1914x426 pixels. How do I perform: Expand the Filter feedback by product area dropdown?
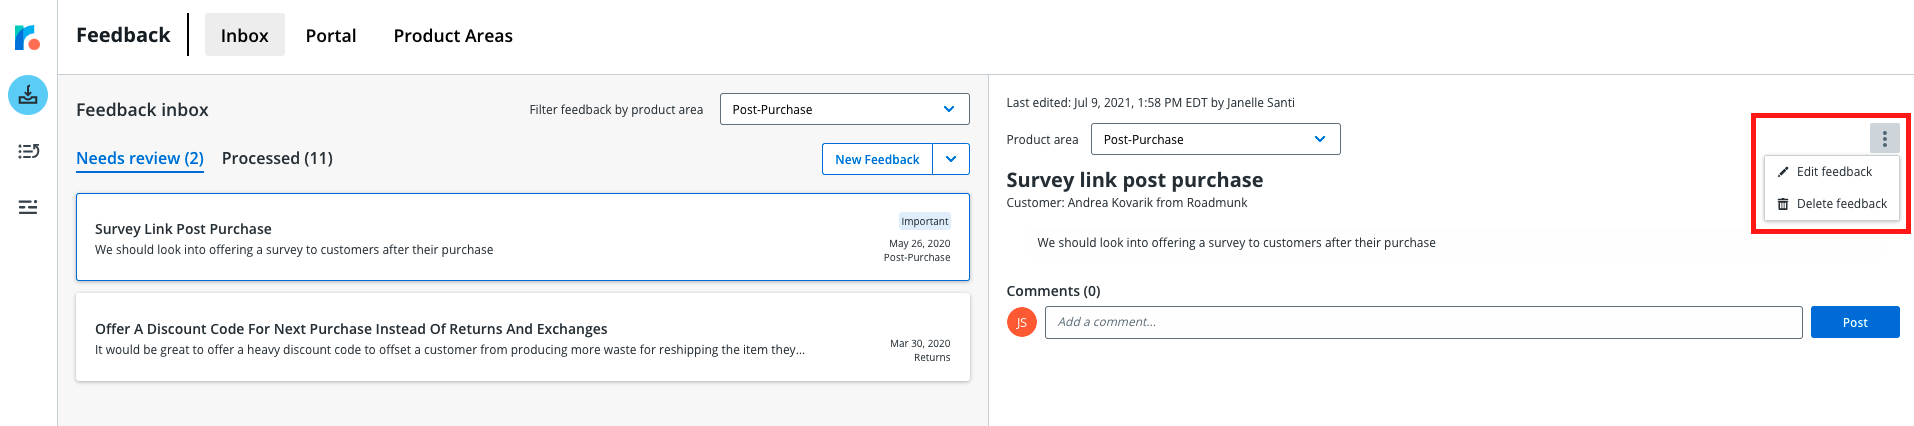[x=844, y=109]
